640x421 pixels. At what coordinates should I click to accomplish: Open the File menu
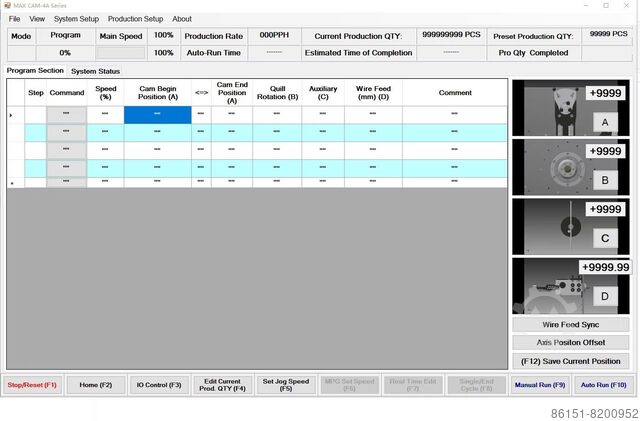[x=14, y=19]
